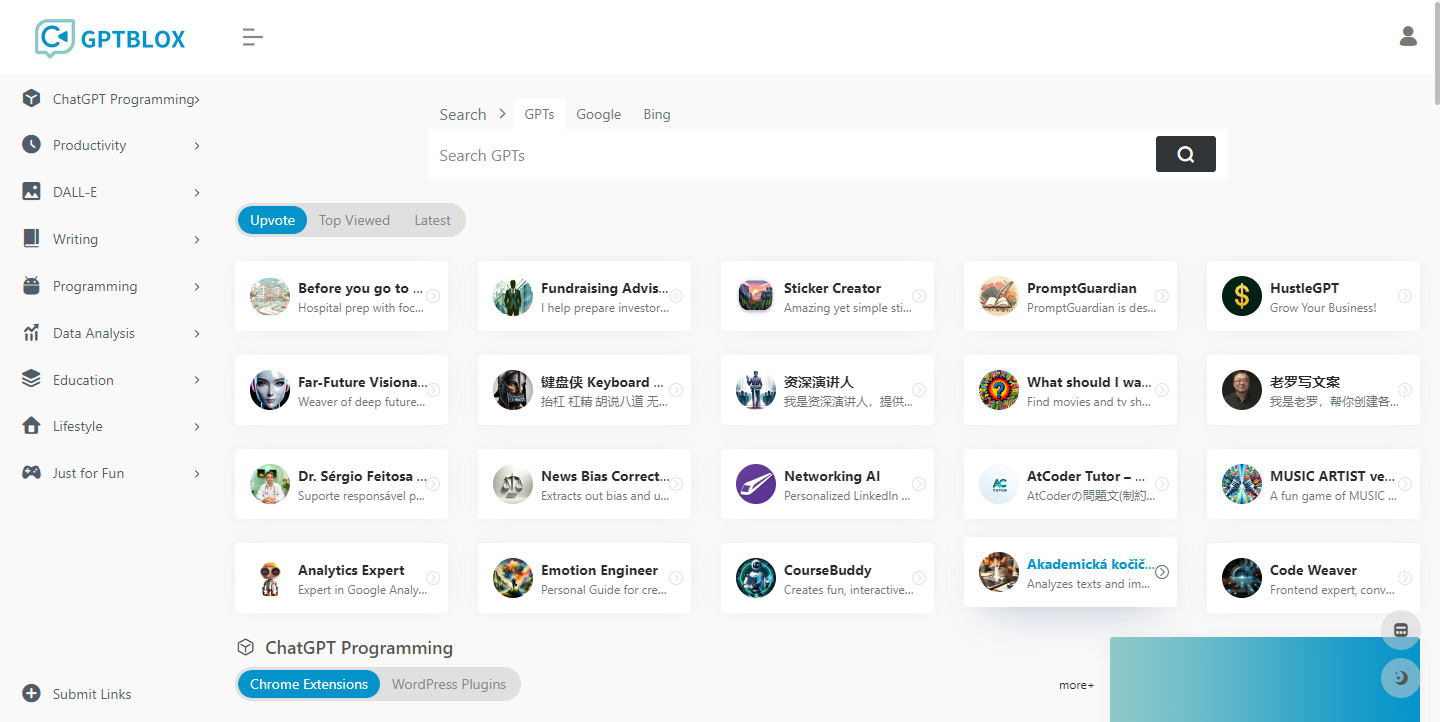Viewport: 1440px width, 722px height.
Task: Open the What should I watch card
Action: point(1070,390)
